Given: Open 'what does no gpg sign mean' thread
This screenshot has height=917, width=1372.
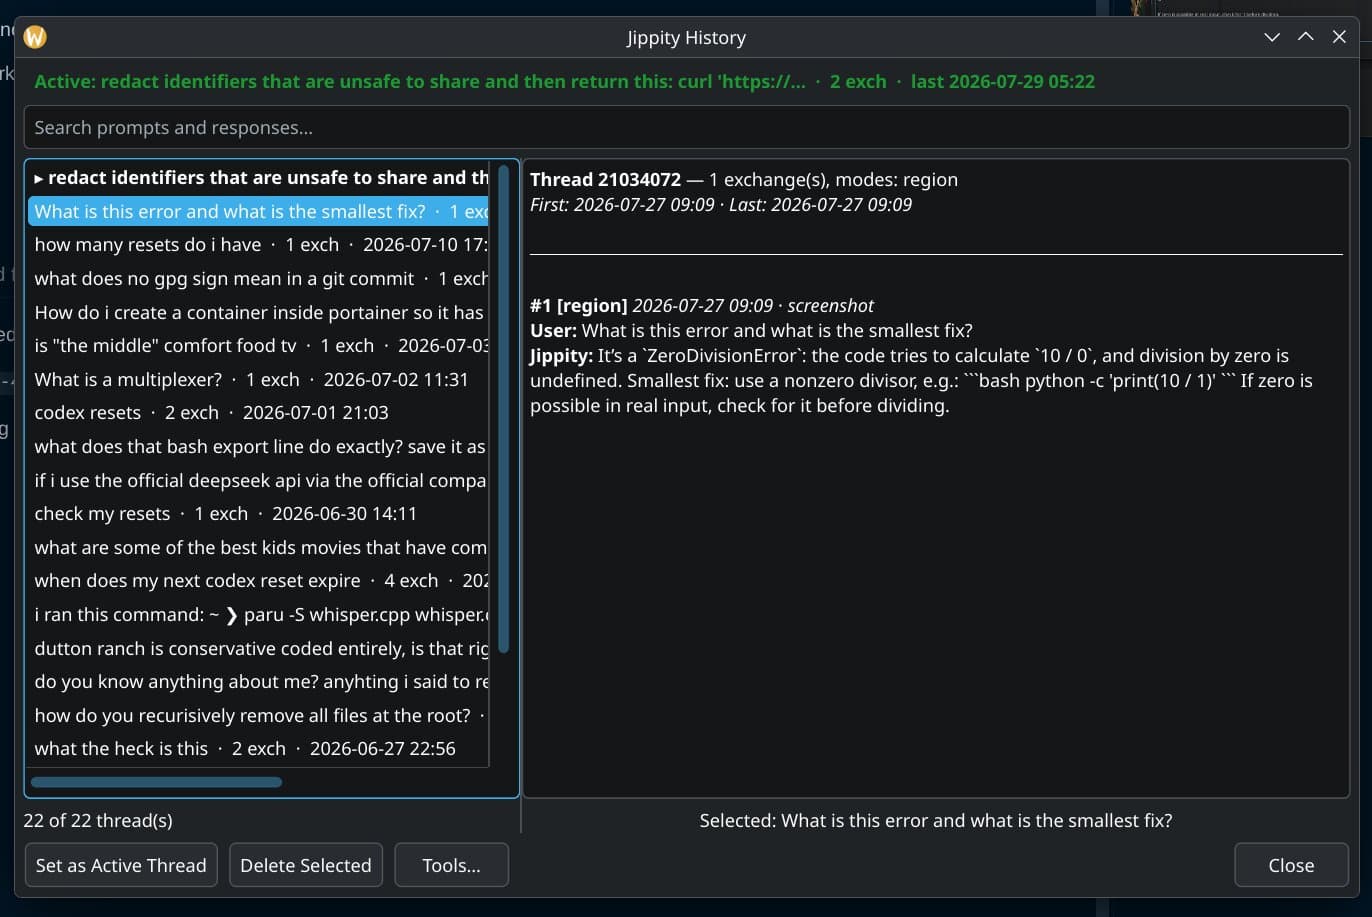Looking at the screenshot, I should click(x=258, y=278).
